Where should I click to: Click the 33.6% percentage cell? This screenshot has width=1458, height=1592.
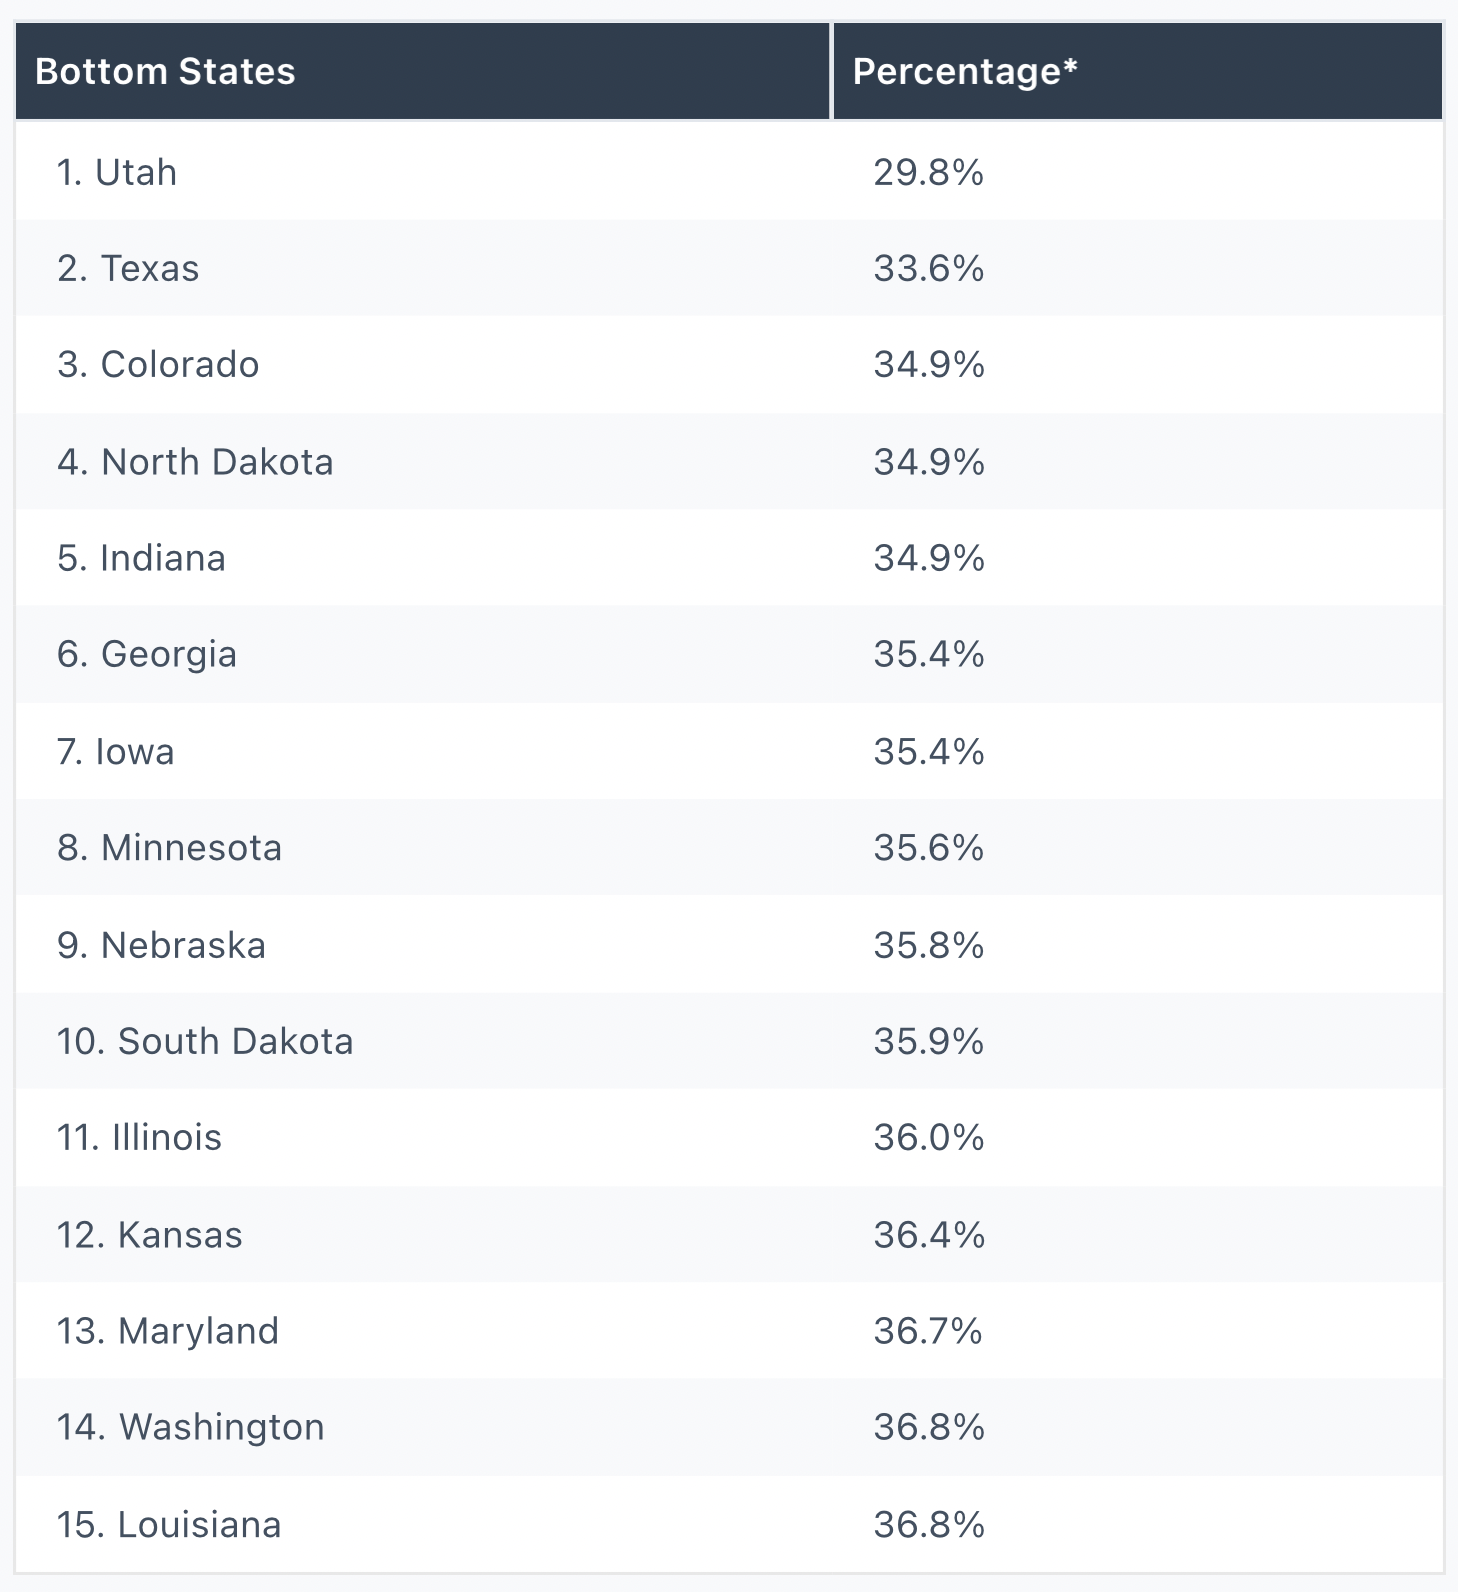click(x=929, y=269)
